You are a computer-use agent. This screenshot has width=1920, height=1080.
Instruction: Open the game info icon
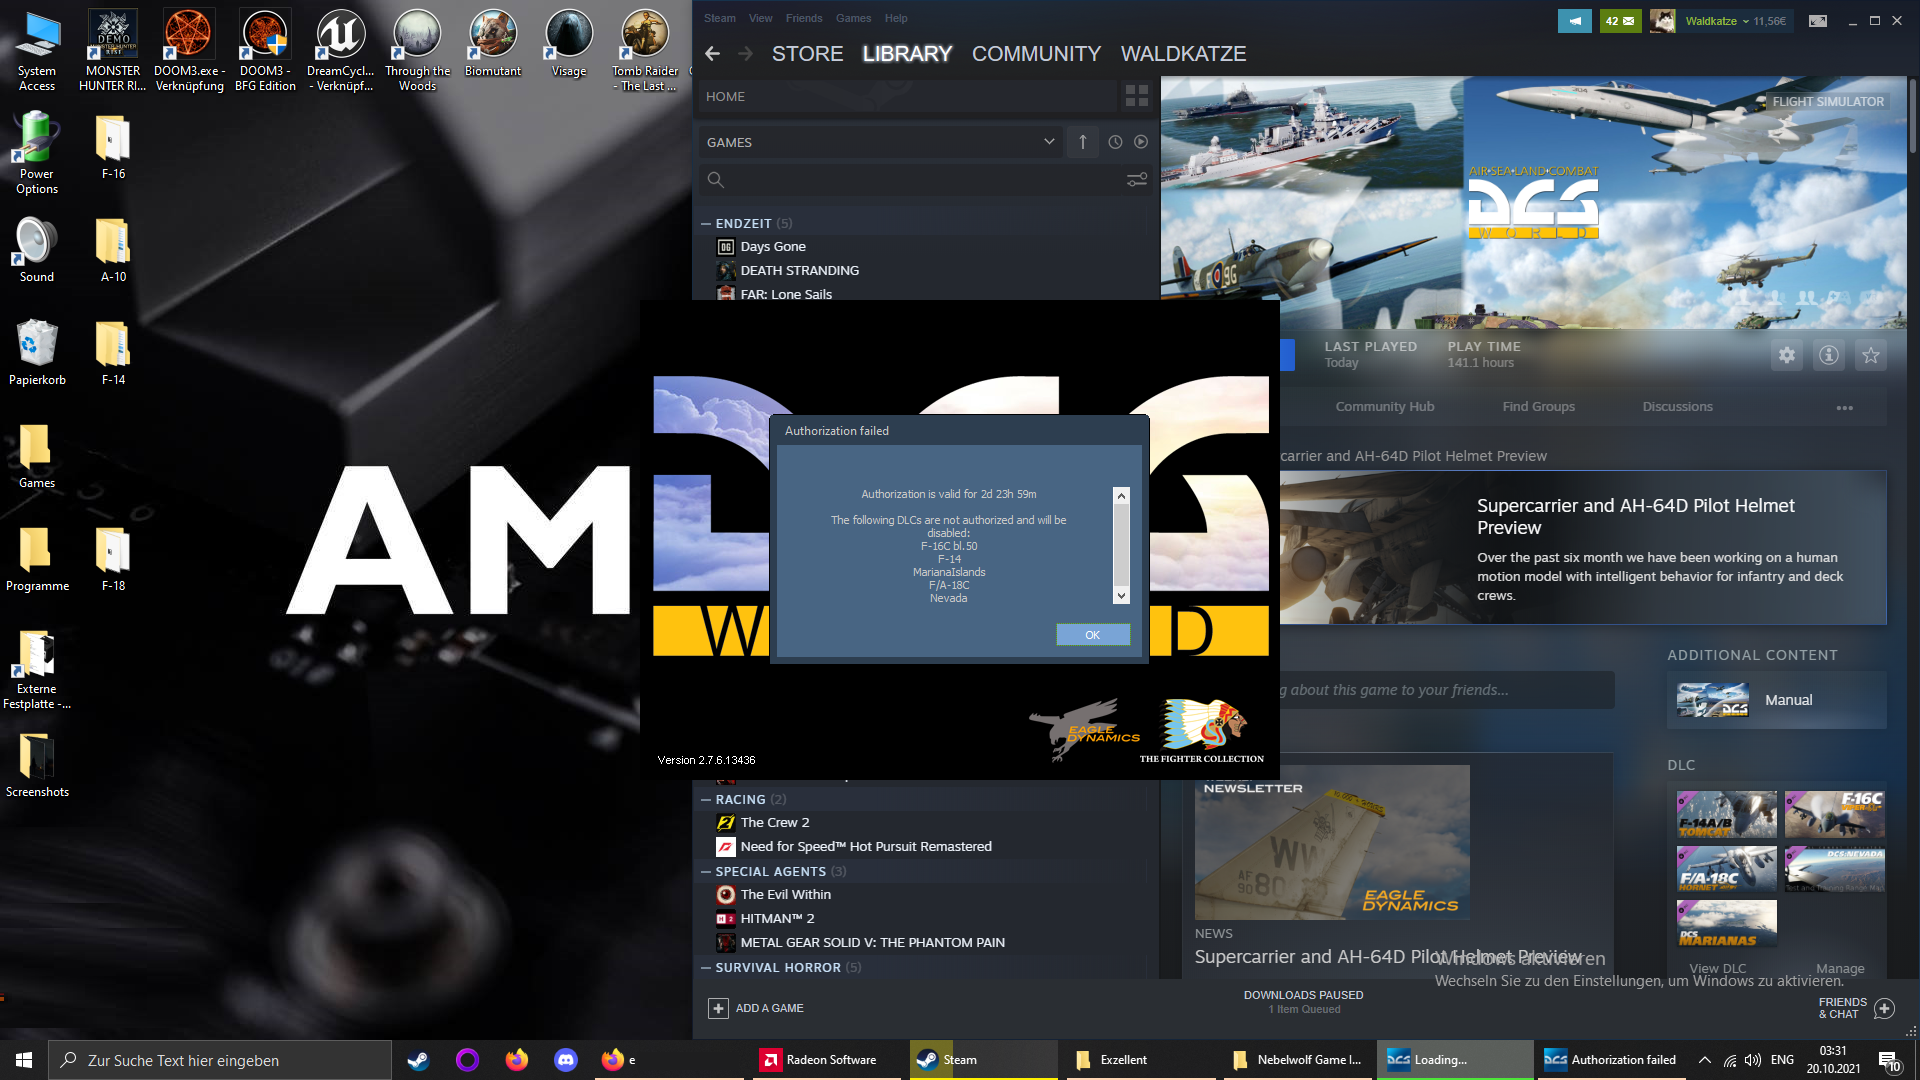(1829, 355)
